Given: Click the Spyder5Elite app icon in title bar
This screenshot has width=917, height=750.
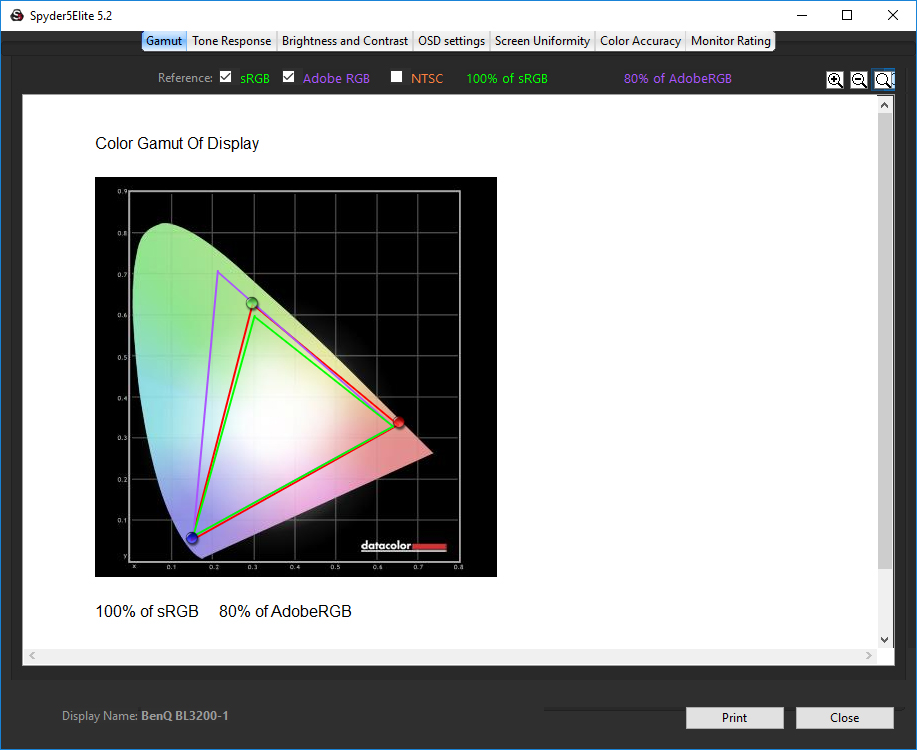Looking at the screenshot, I should point(16,15).
